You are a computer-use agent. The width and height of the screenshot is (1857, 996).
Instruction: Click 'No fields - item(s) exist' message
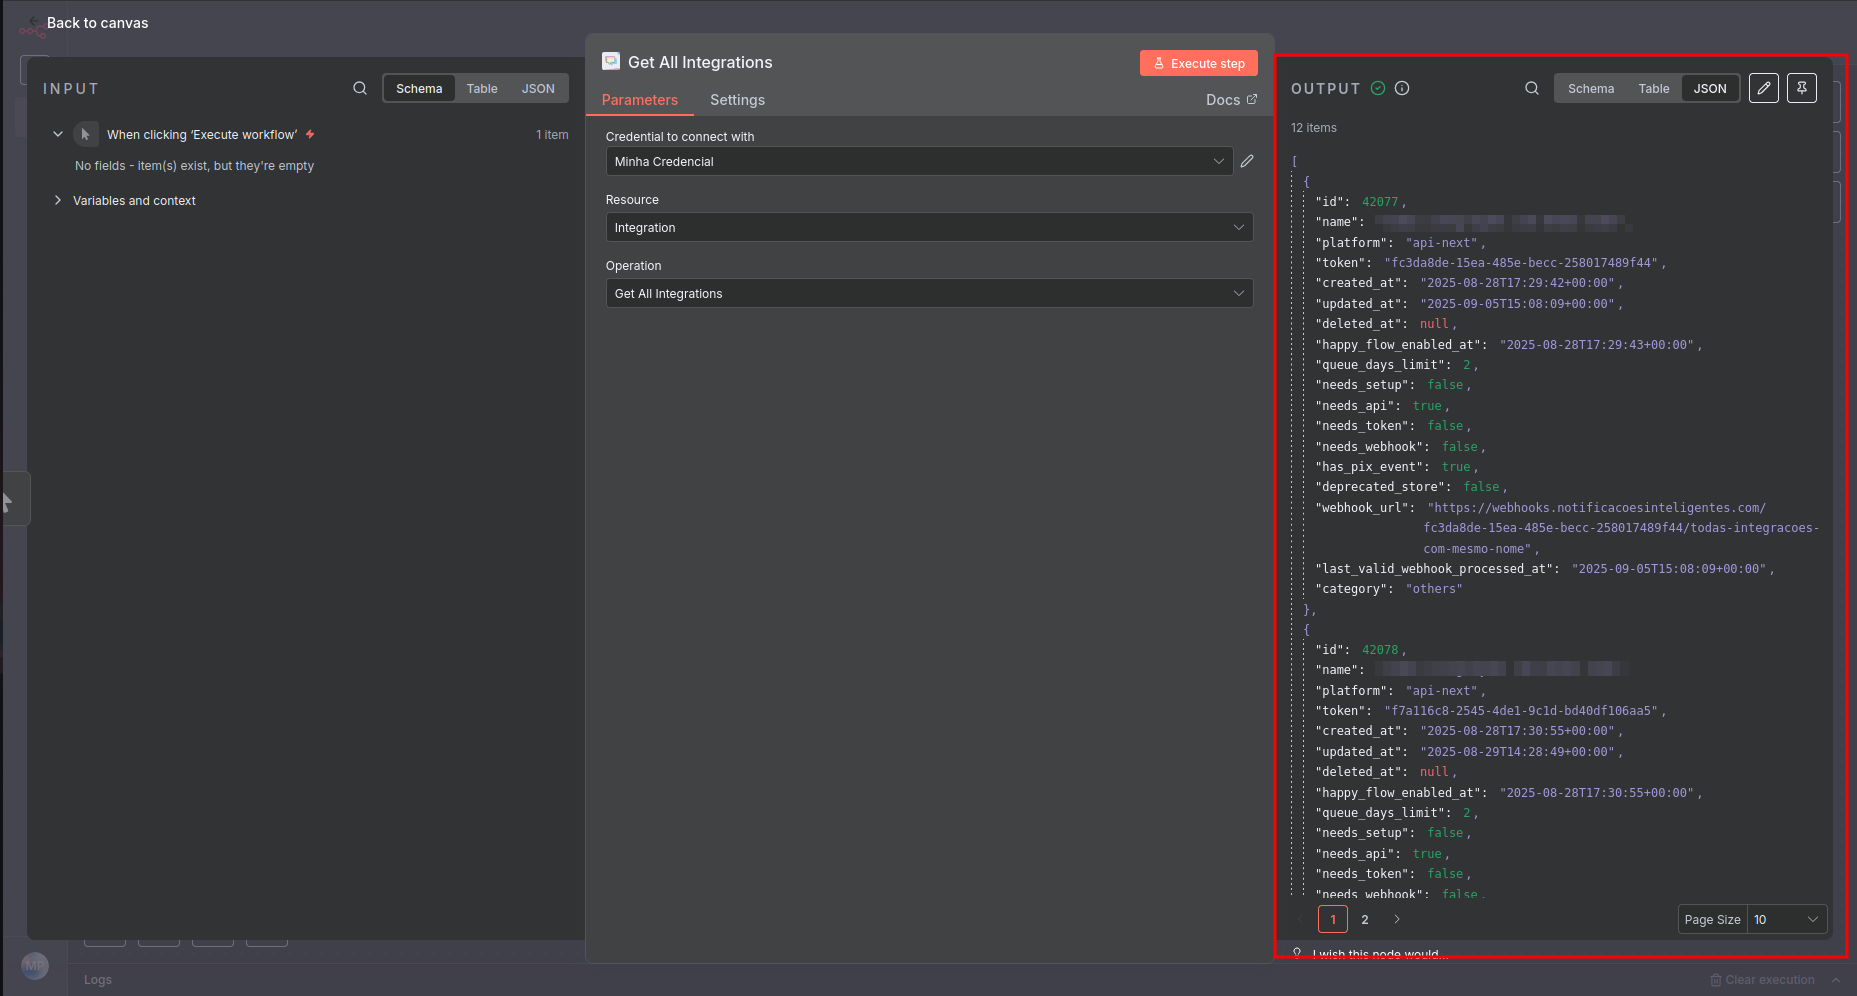[194, 166]
